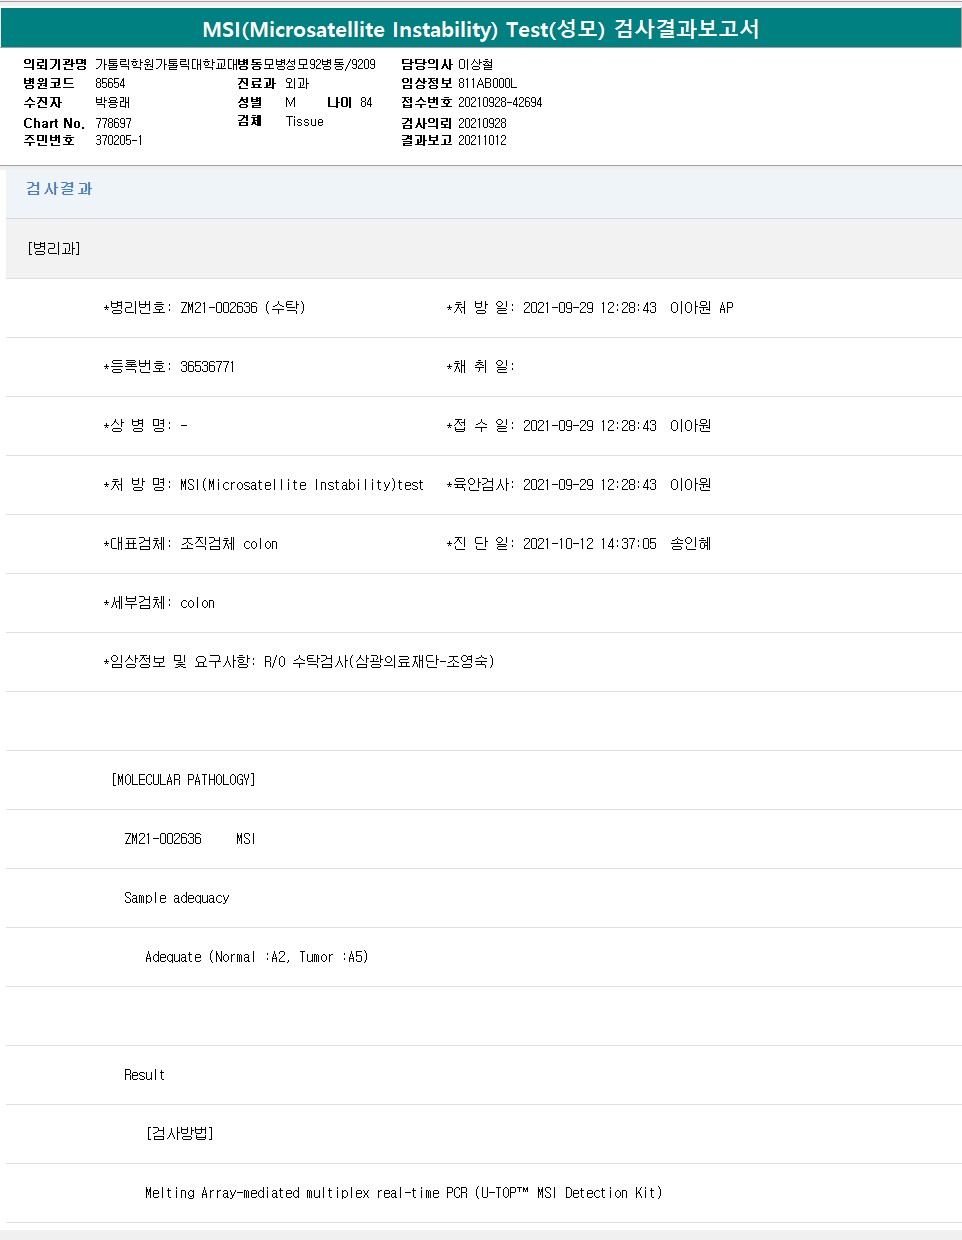The height and width of the screenshot is (1240, 962).
Task: Select the '*채 취 일:' collection date label
Action: coord(480,367)
